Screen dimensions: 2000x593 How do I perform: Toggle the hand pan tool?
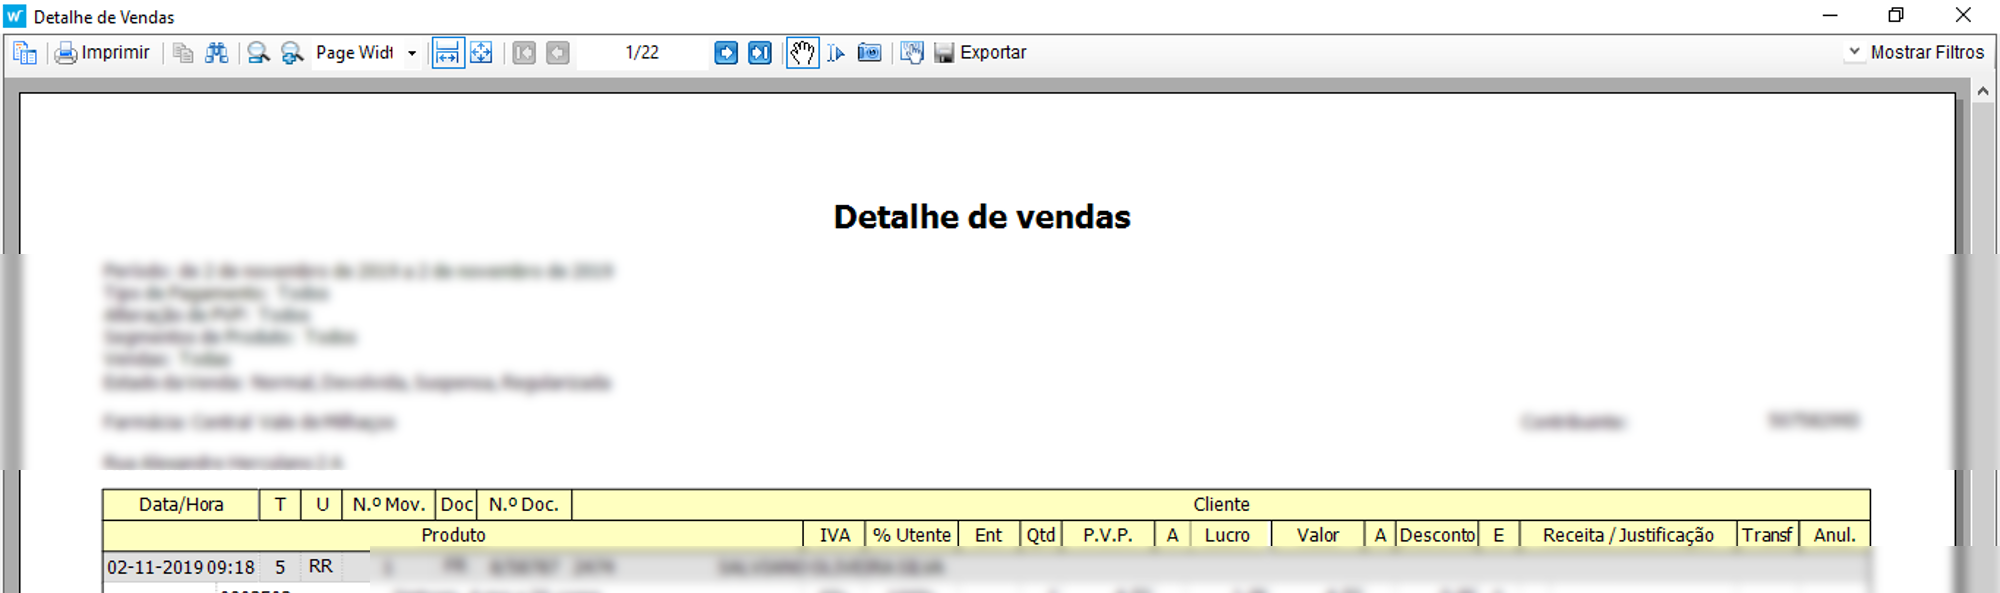coord(802,53)
